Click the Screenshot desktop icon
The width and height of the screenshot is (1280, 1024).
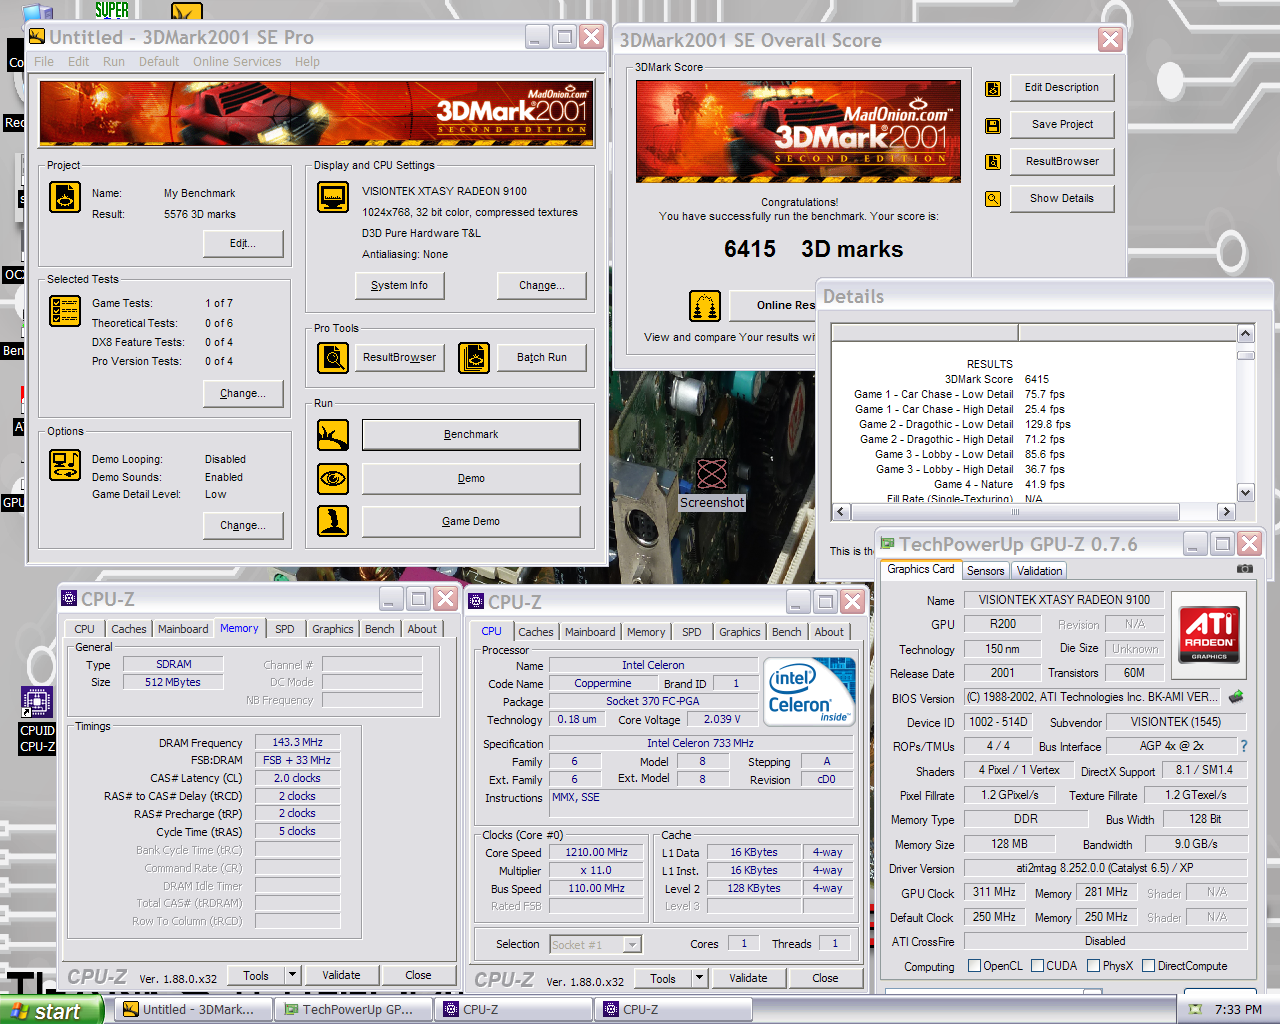point(712,484)
